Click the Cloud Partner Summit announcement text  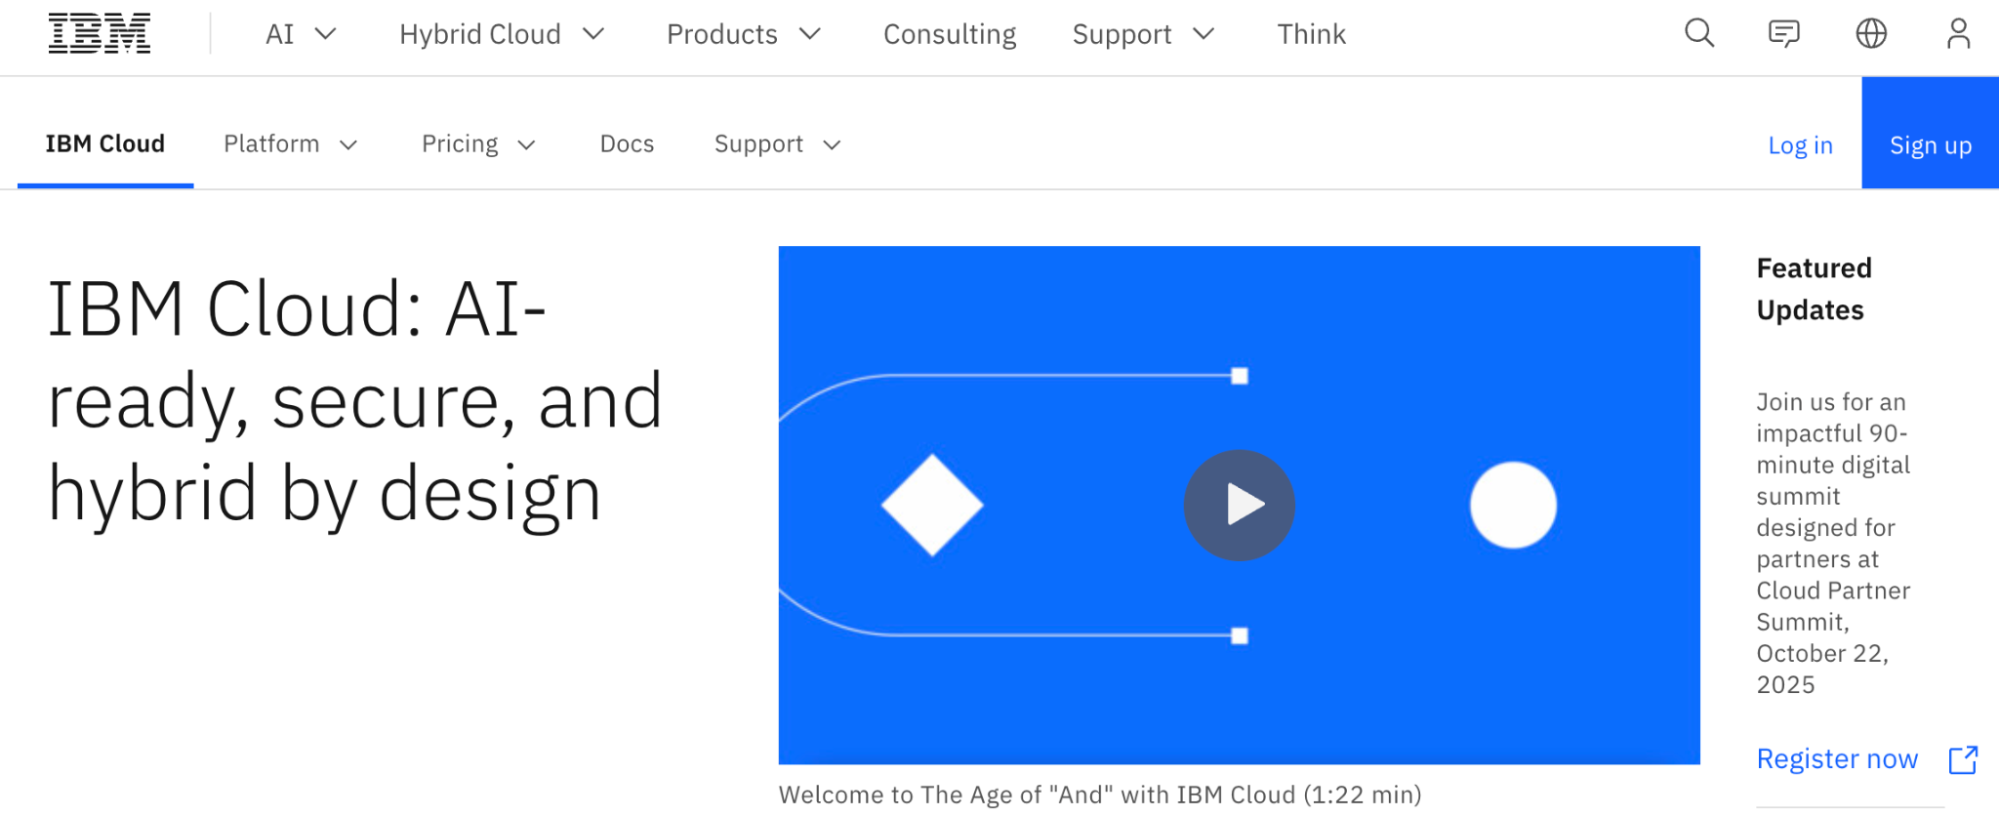point(1833,543)
